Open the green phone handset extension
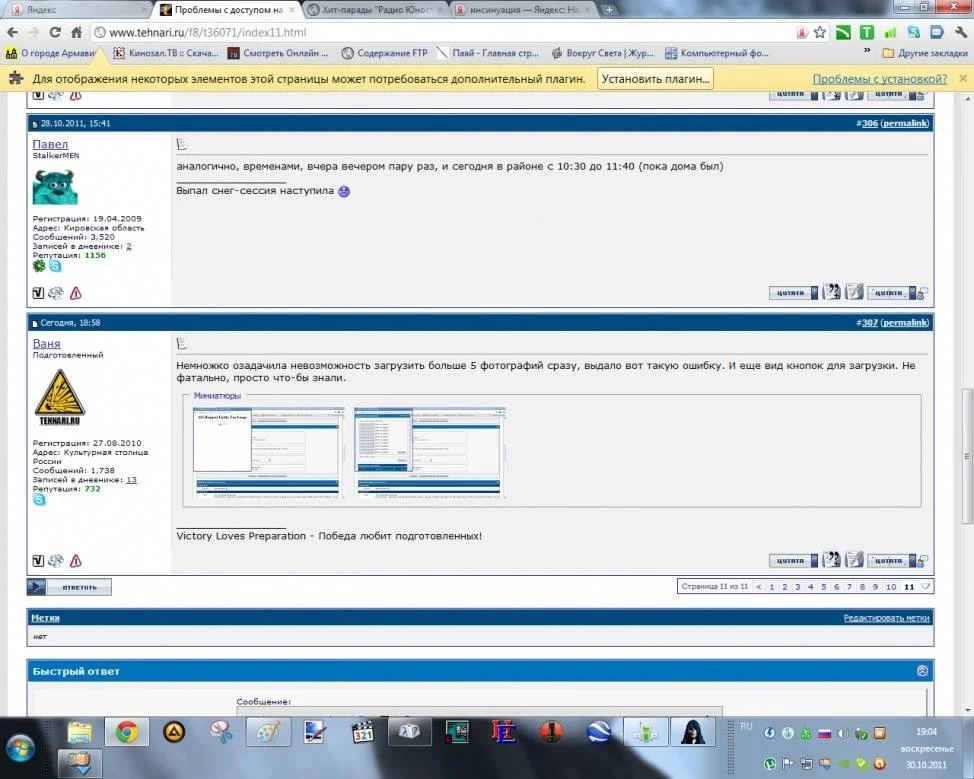The height and width of the screenshot is (779, 974). (843, 32)
